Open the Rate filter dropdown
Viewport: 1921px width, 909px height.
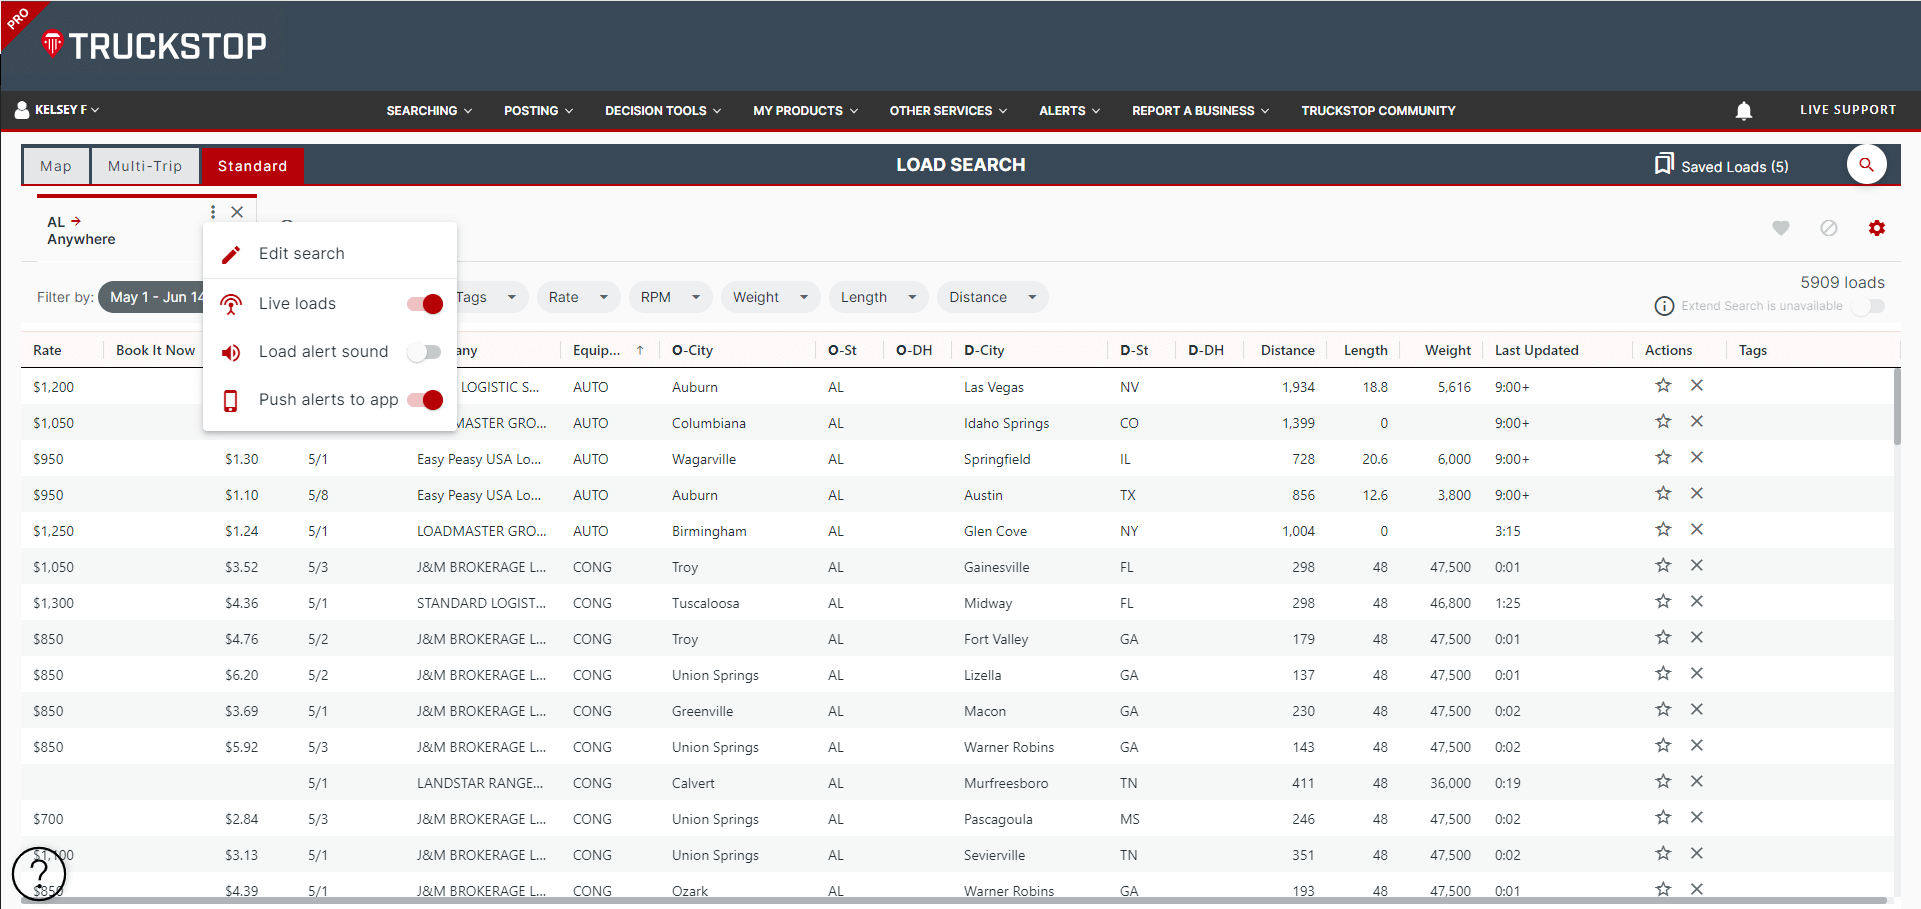578,297
